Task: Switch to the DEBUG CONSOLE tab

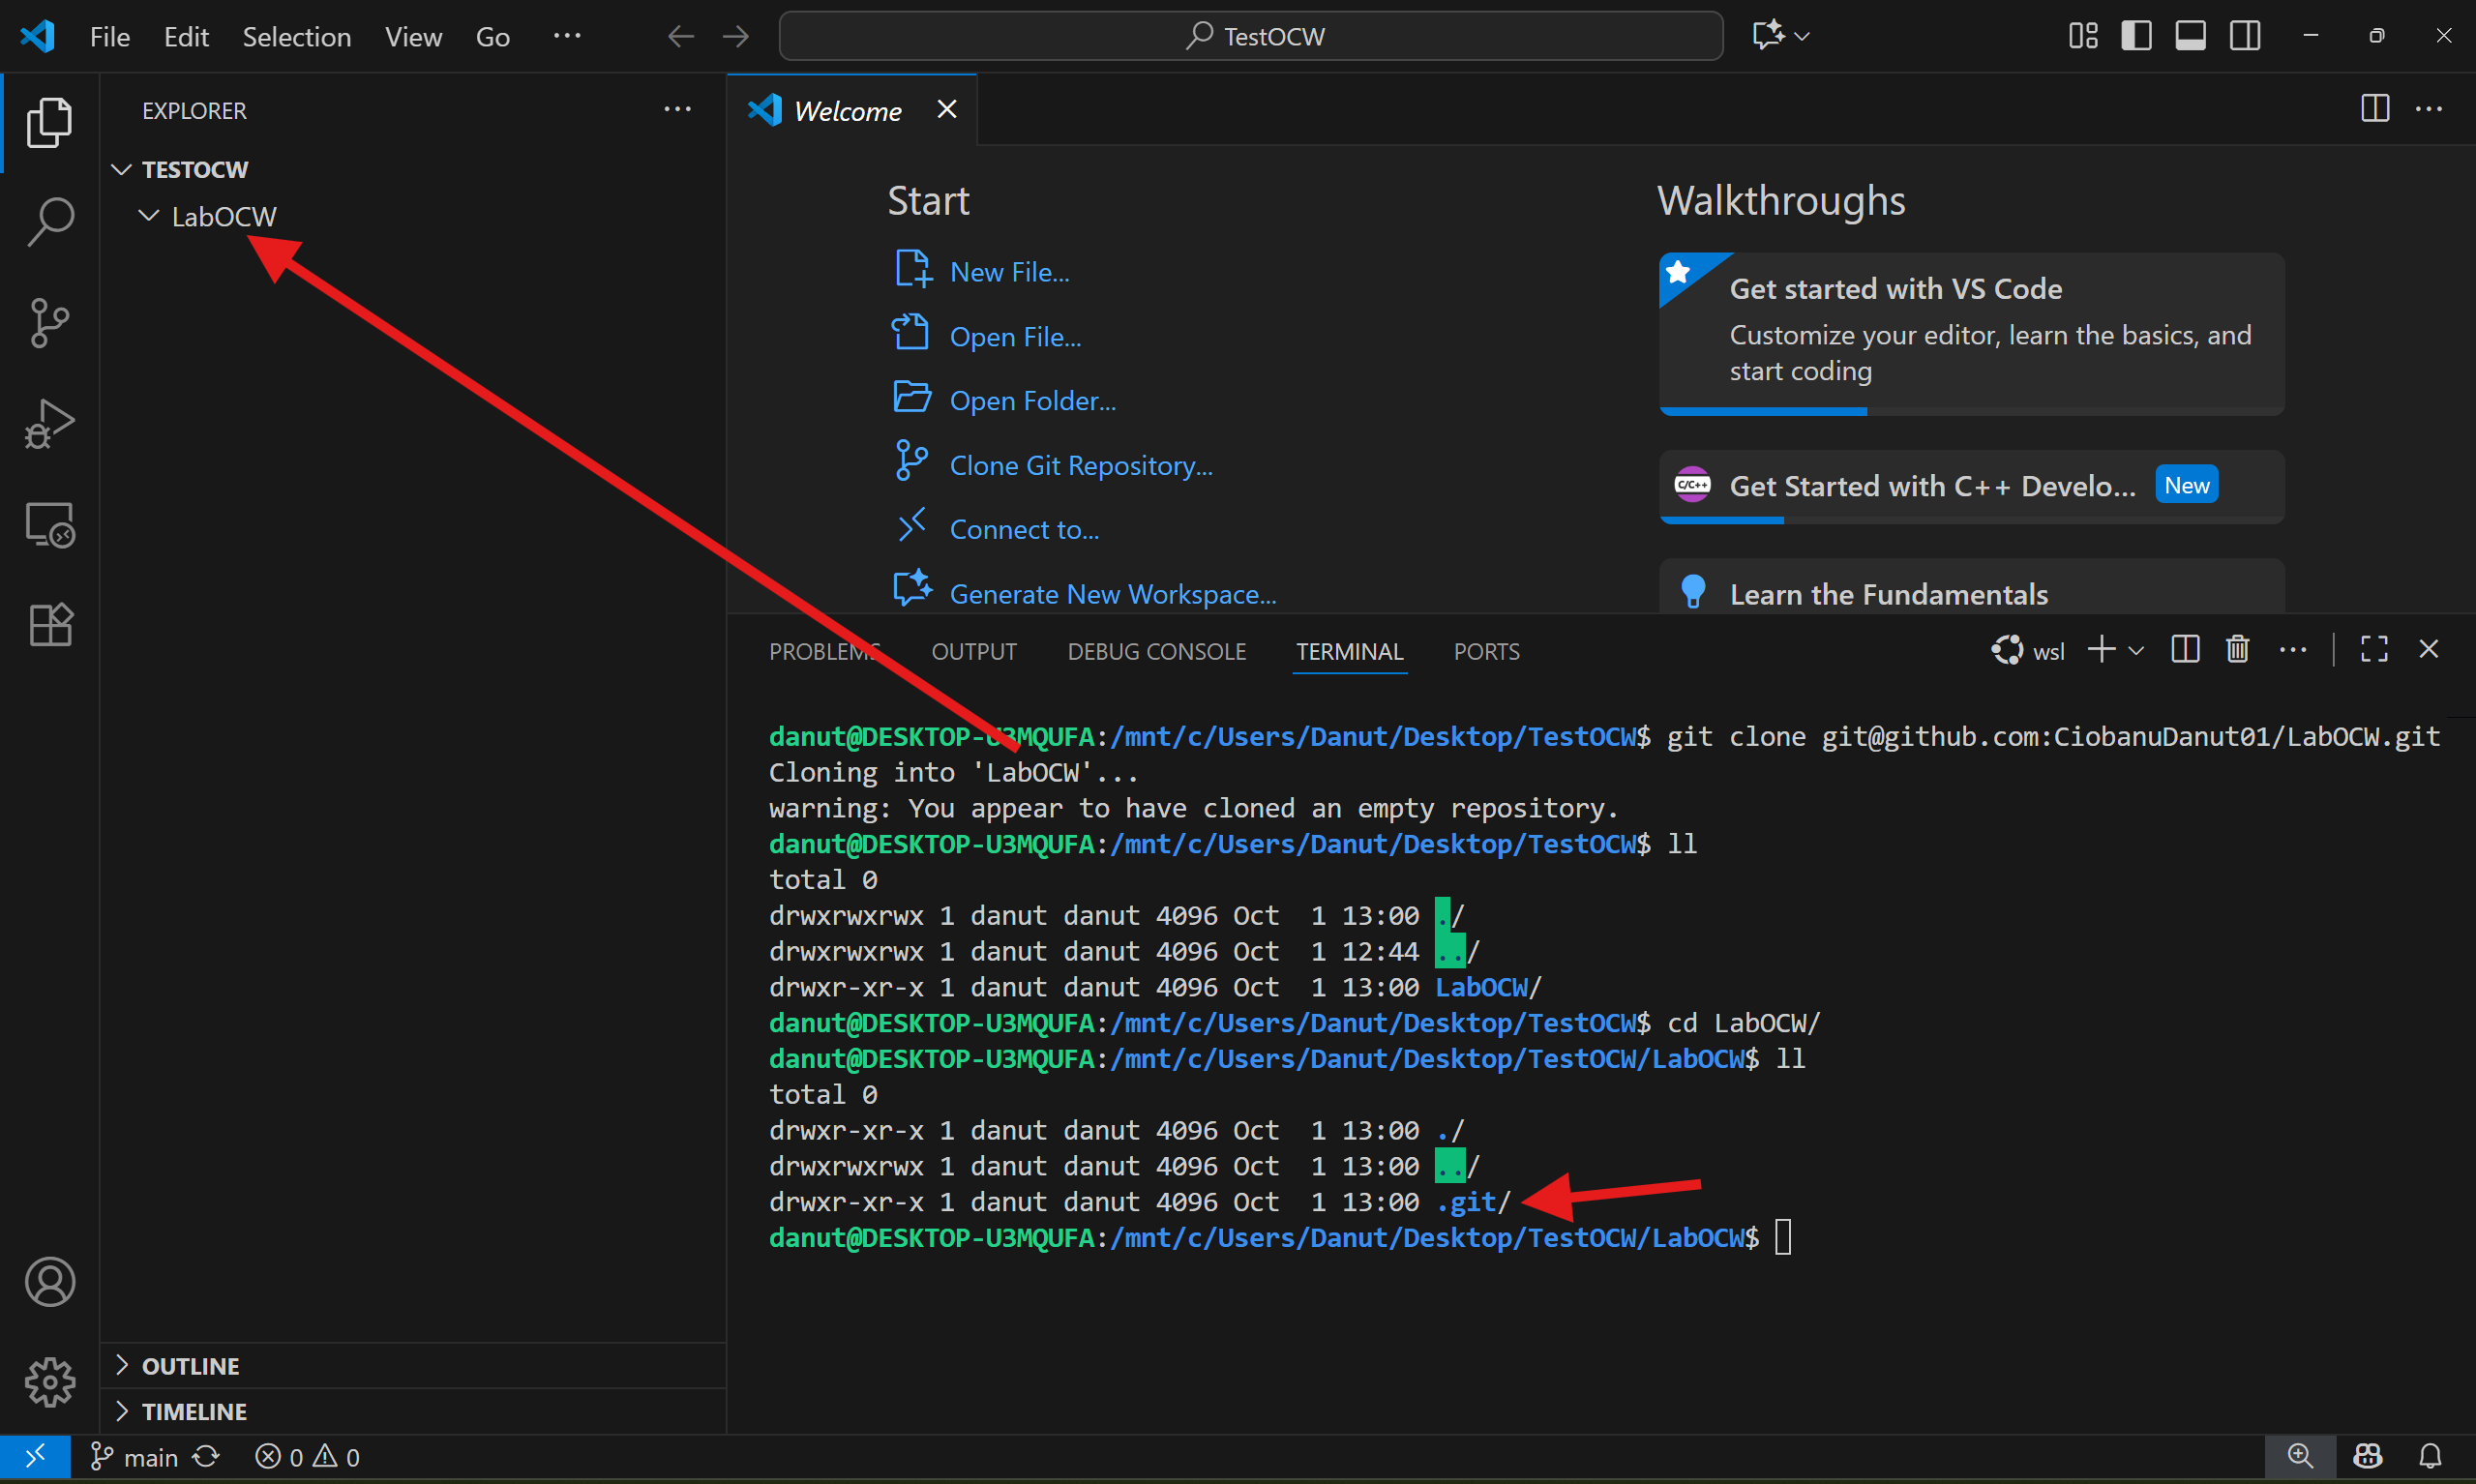Action: [1156, 652]
